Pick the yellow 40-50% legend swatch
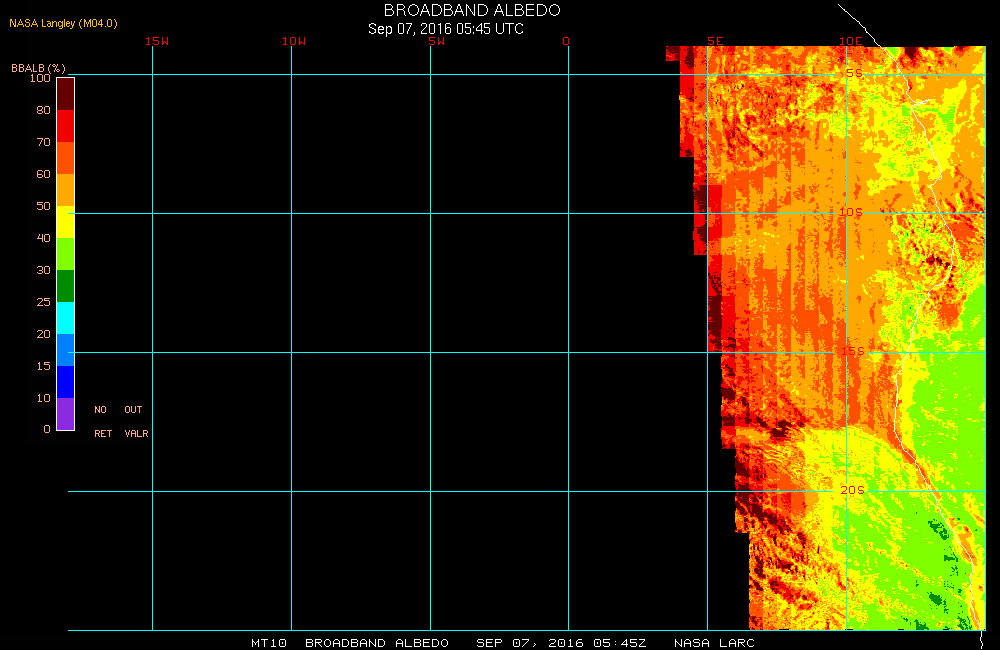The image size is (1000, 650). pos(65,222)
